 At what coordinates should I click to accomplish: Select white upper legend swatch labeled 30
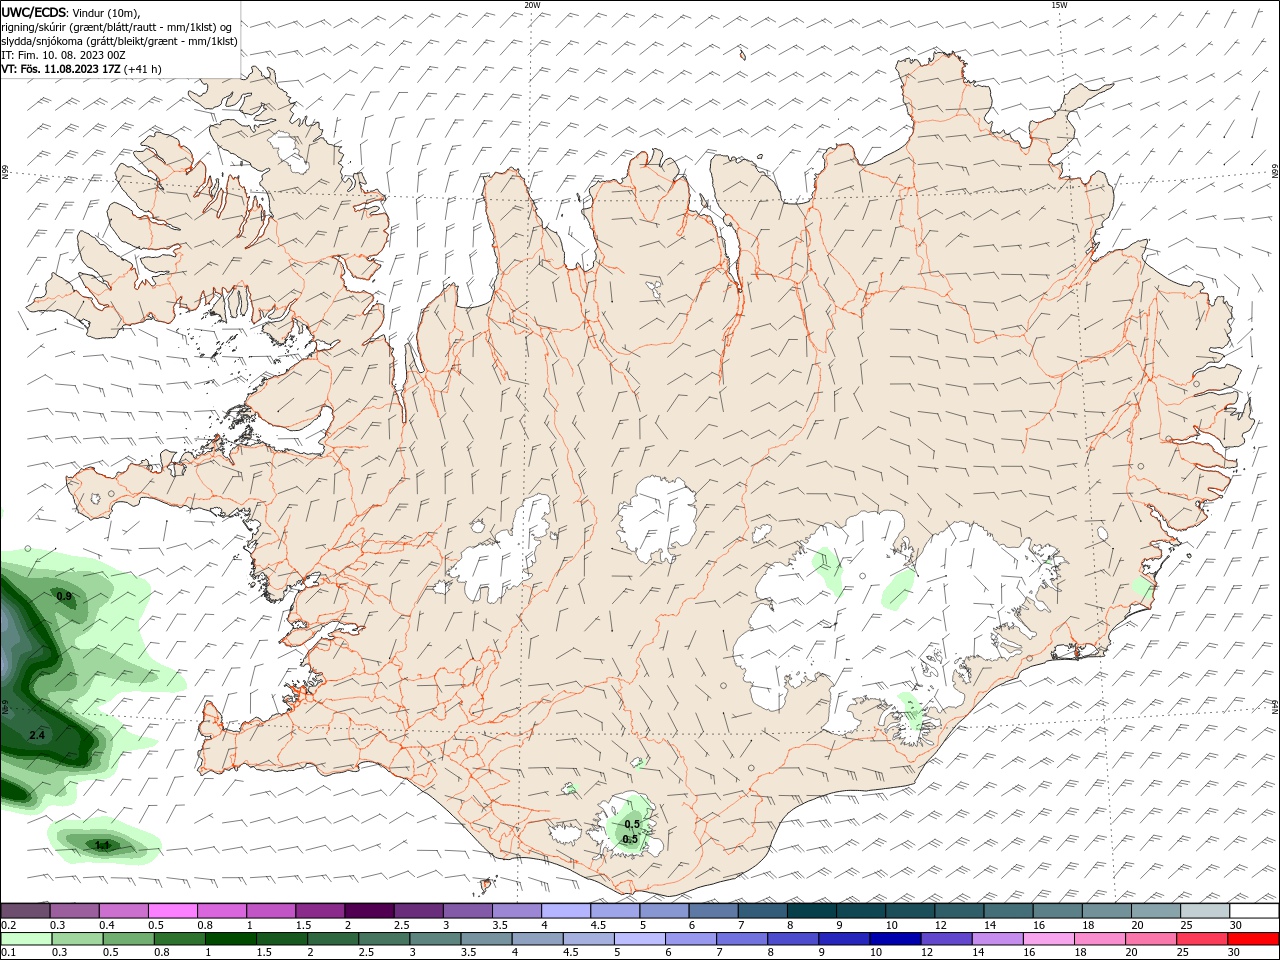click(1253, 911)
